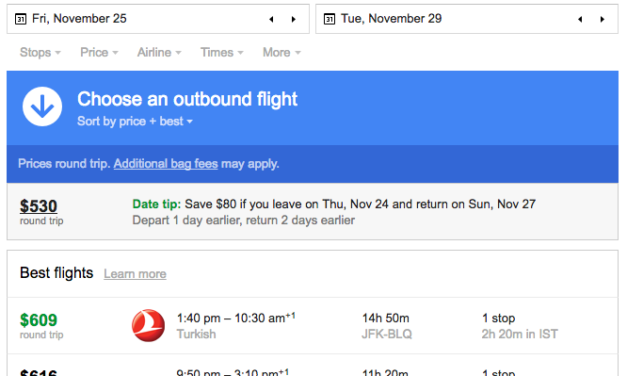
Task: Click the return date calendar icon
Action: click(329, 19)
